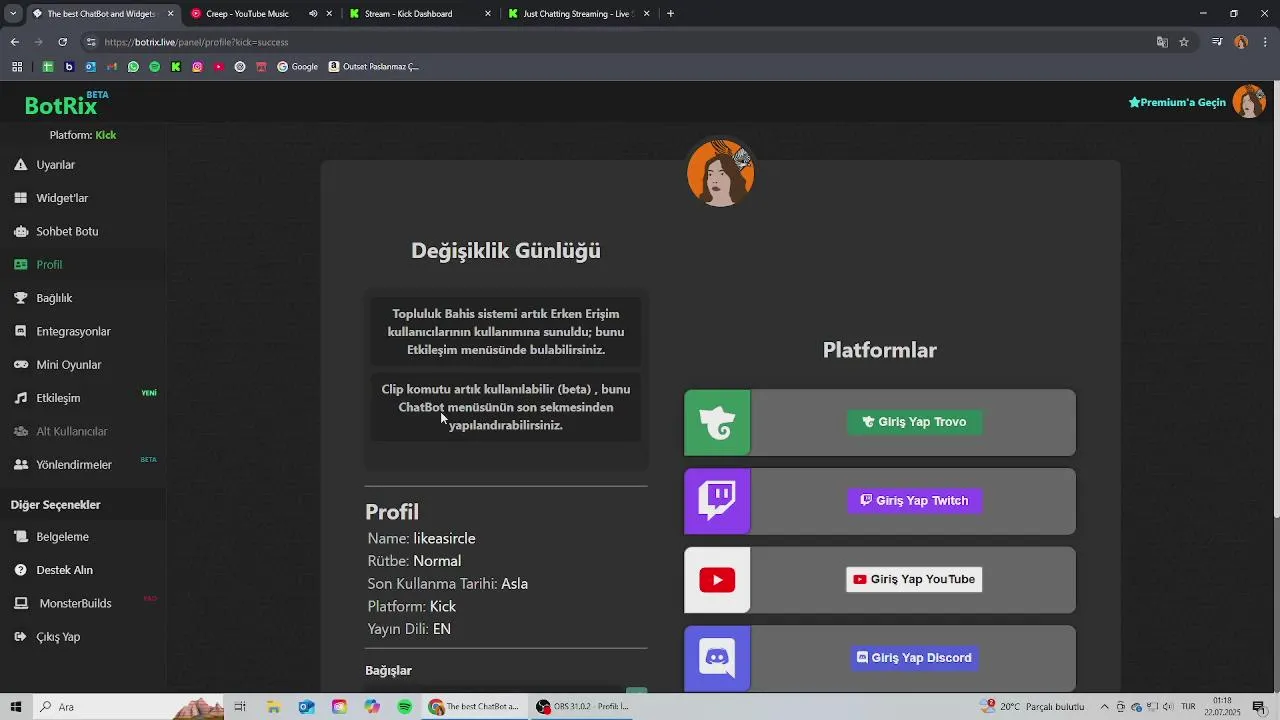
Task: Select Profil in the sidebar
Action: click(x=49, y=265)
